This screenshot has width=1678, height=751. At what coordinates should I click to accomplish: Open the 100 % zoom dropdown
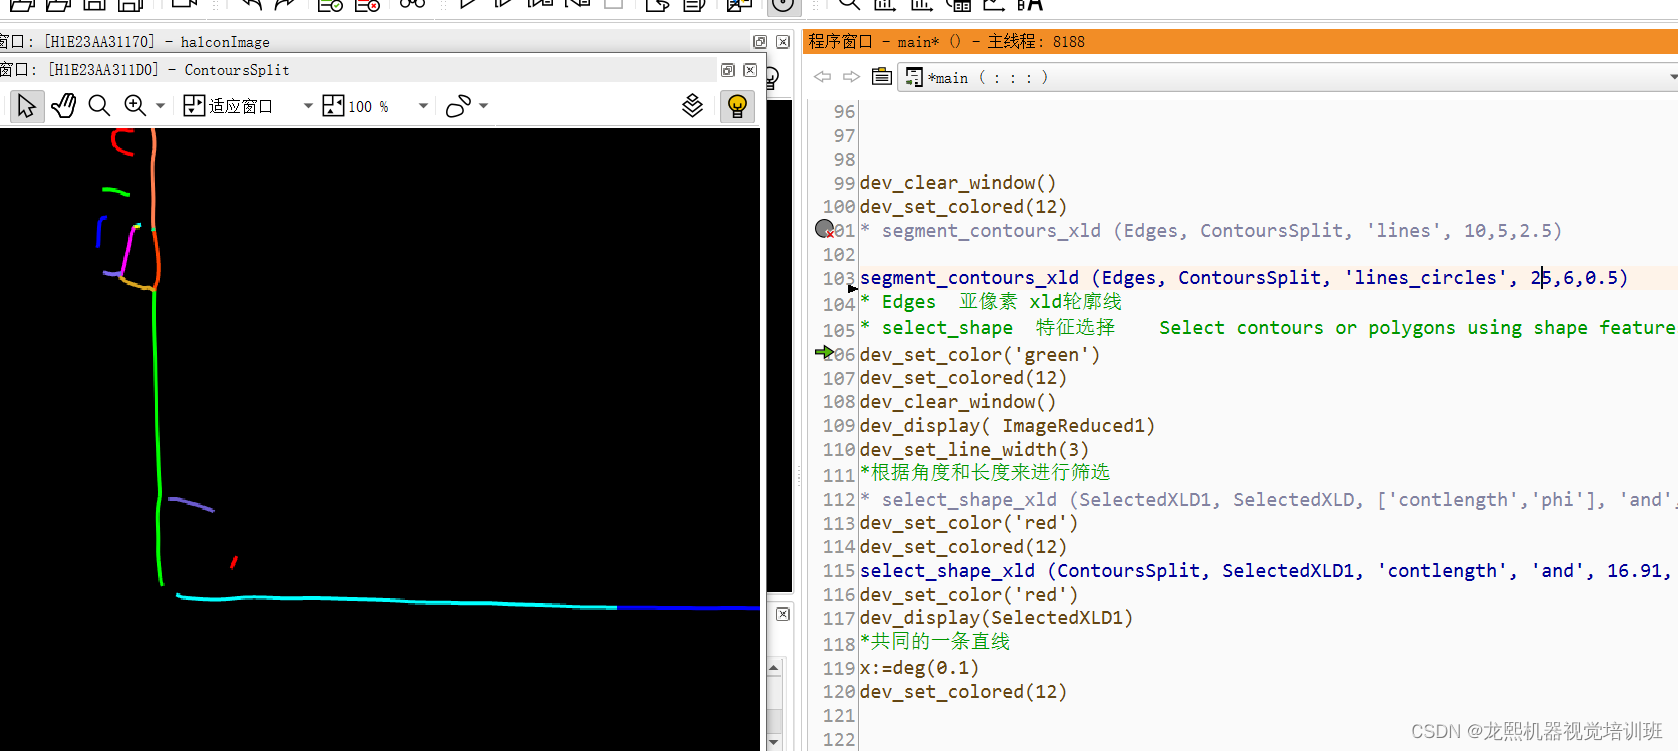pos(423,106)
